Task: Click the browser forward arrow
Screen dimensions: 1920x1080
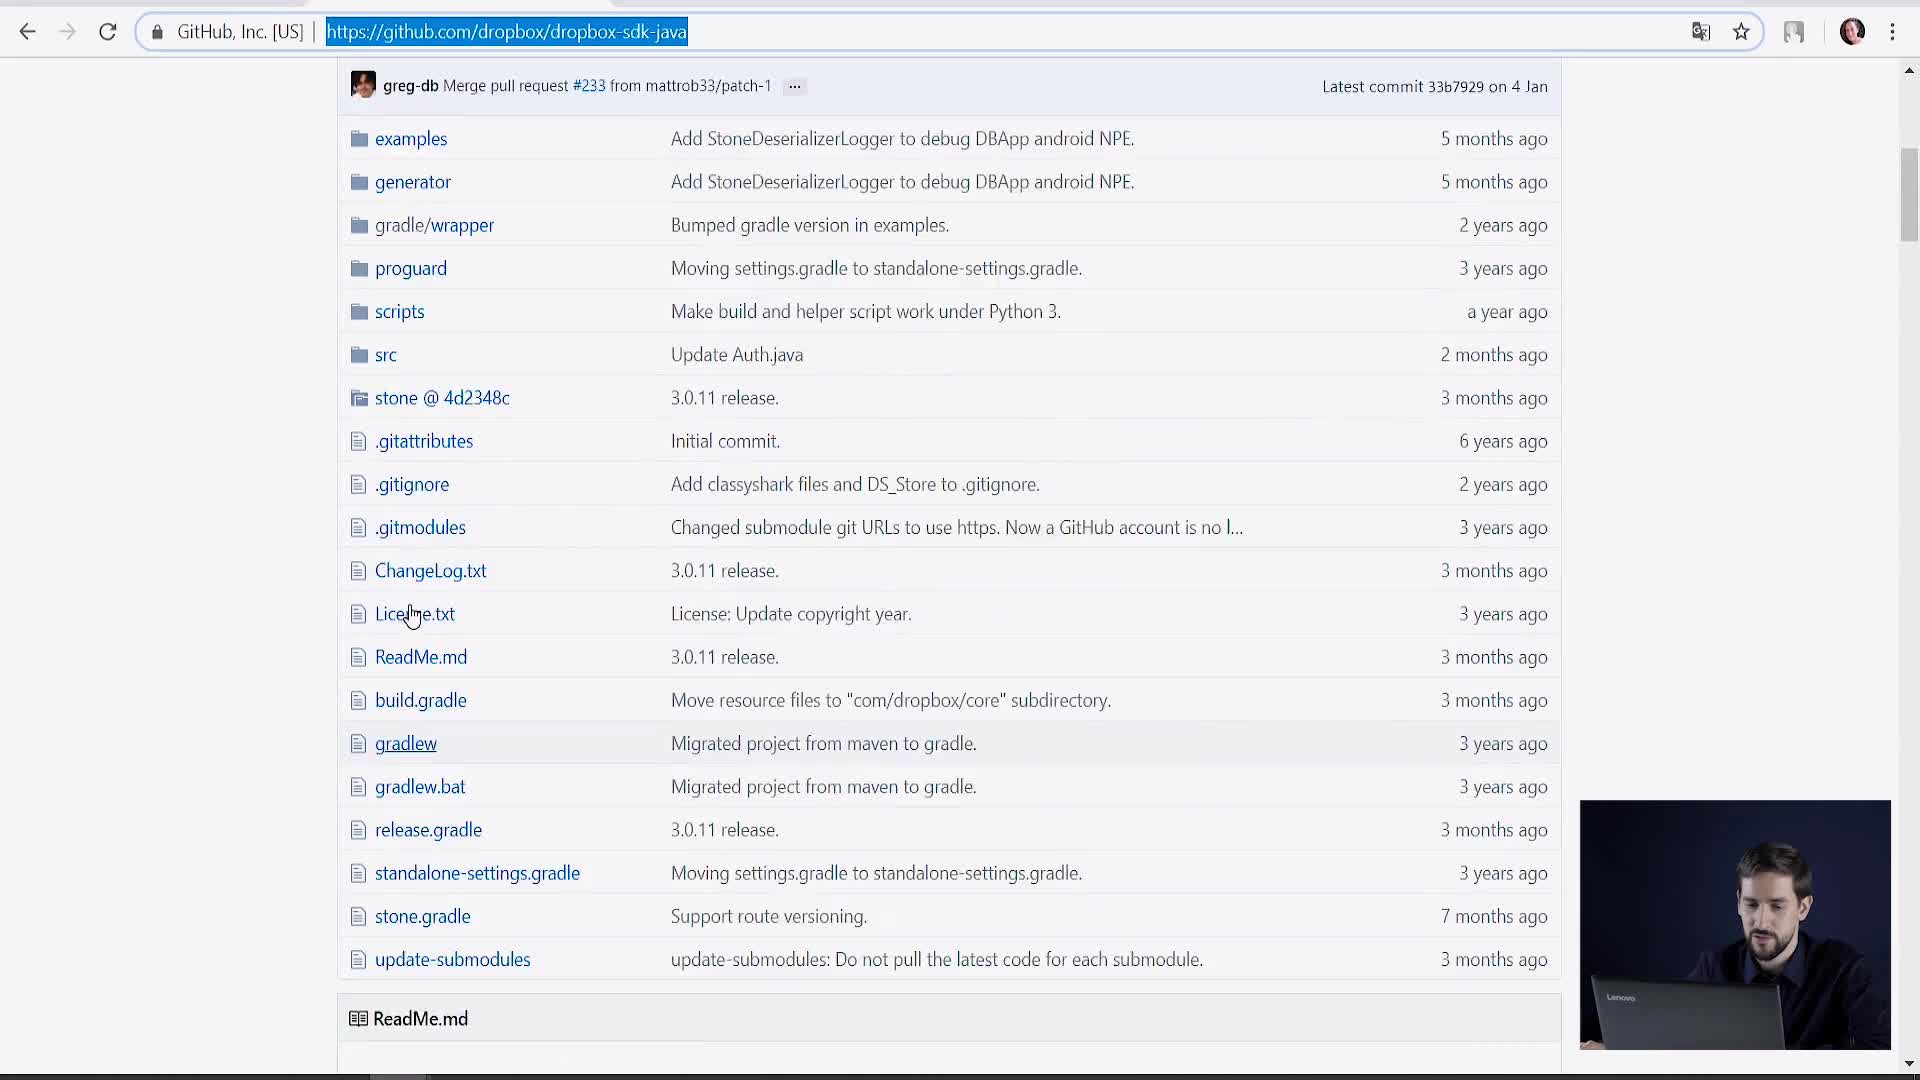Action: point(67,32)
